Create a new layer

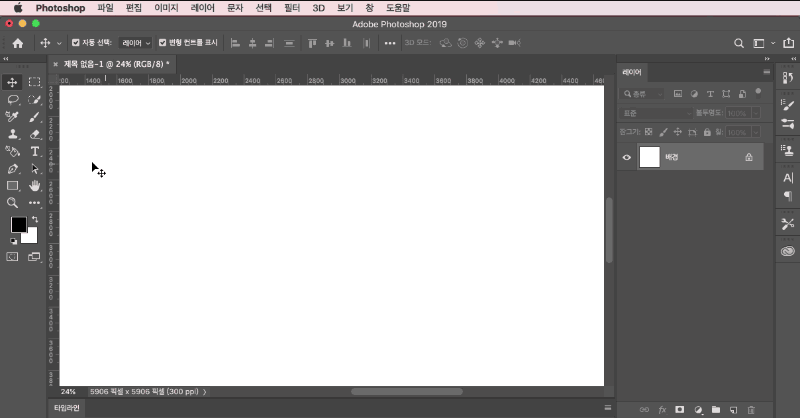coord(733,410)
